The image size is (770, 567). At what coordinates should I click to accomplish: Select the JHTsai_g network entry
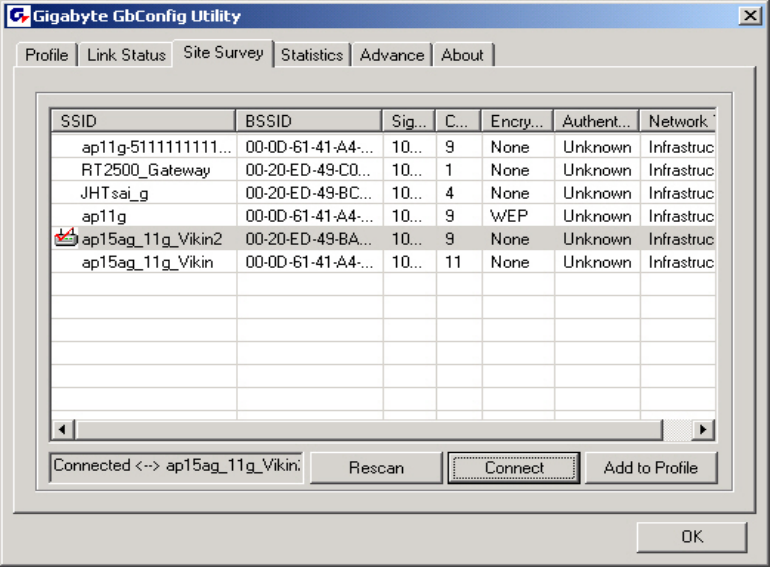(383, 193)
